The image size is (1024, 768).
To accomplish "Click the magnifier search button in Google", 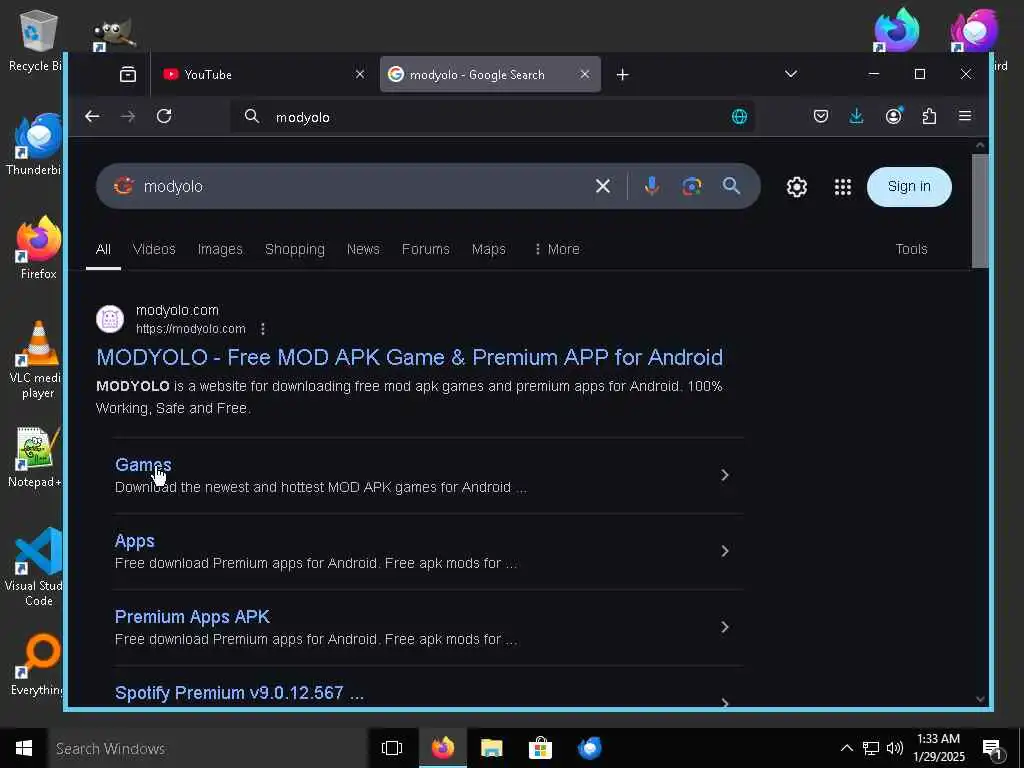I will 731,186.
